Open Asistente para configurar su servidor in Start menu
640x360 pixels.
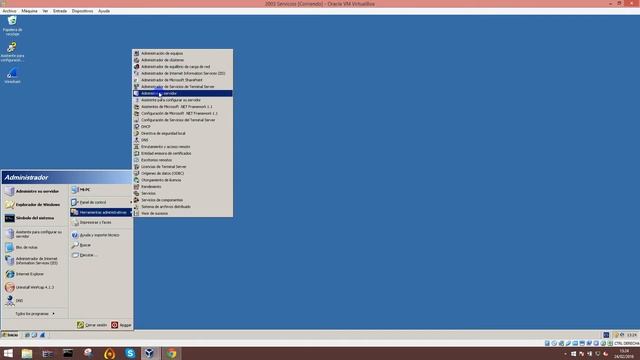pyautogui.click(x=35, y=234)
